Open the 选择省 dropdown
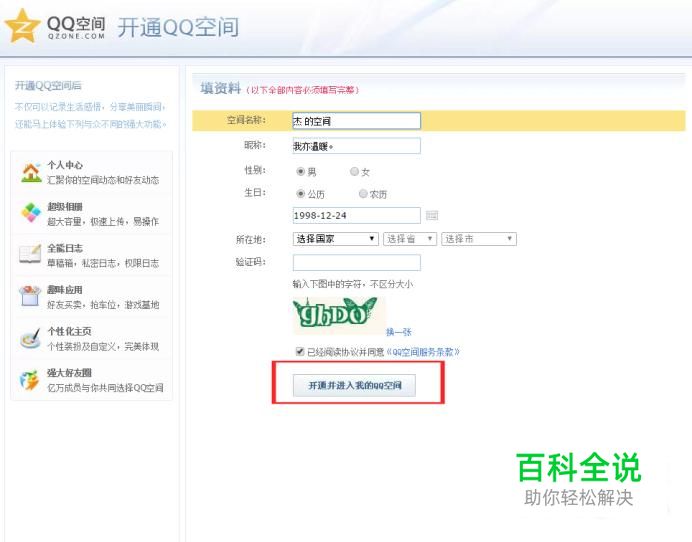 [x=410, y=239]
